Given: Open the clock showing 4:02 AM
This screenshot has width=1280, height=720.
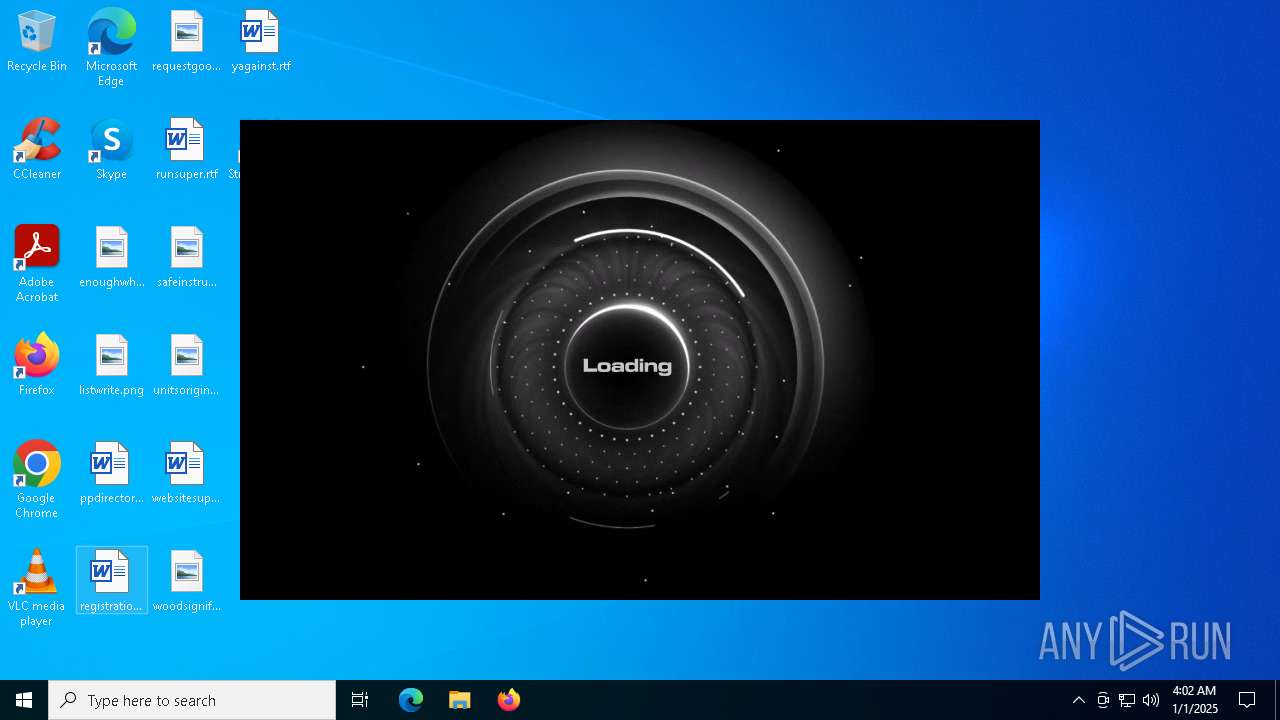Looking at the screenshot, I should 1195,700.
